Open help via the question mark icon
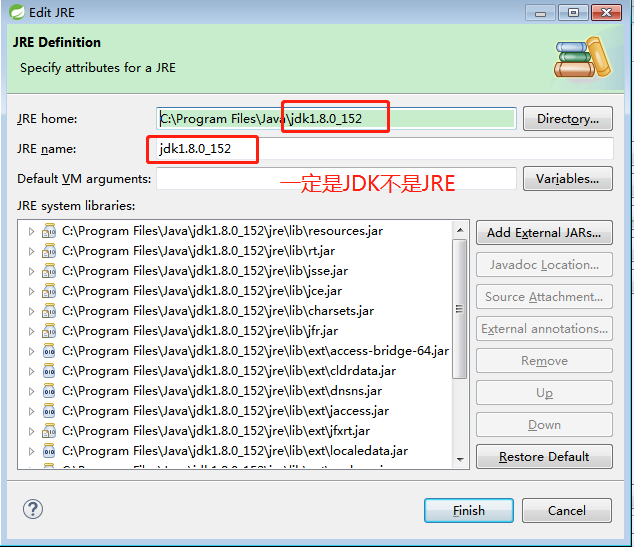The image size is (634, 547). (33, 509)
